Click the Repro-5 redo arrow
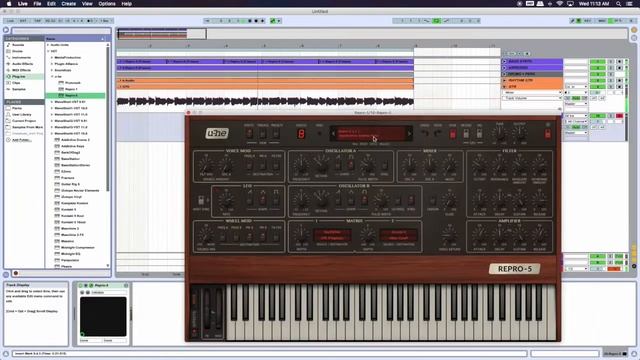This screenshot has height=360, width=640. pyautogui.click(x=438, y=133)
